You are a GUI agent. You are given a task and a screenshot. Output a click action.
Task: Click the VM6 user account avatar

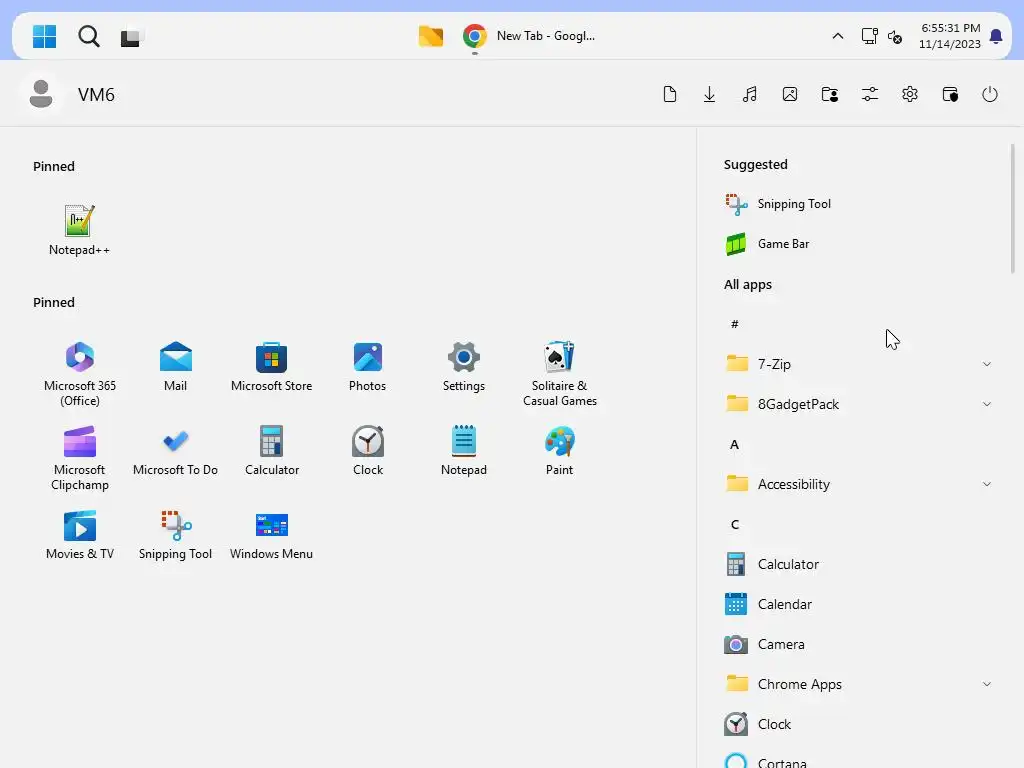click(41, 94)
